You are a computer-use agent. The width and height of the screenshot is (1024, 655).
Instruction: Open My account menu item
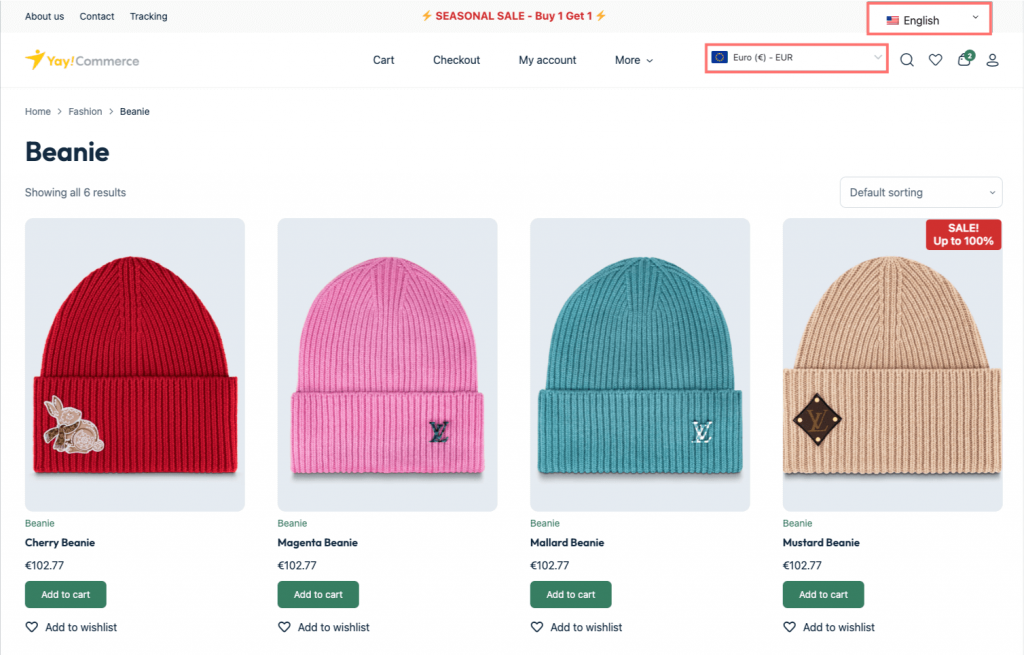[547, 60]
